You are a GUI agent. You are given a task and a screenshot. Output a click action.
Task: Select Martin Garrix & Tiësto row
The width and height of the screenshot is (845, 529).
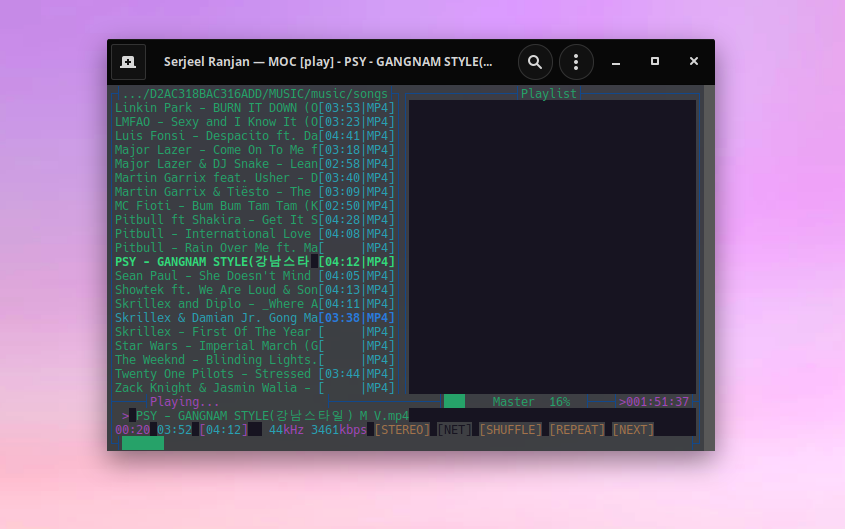point(254,192)
